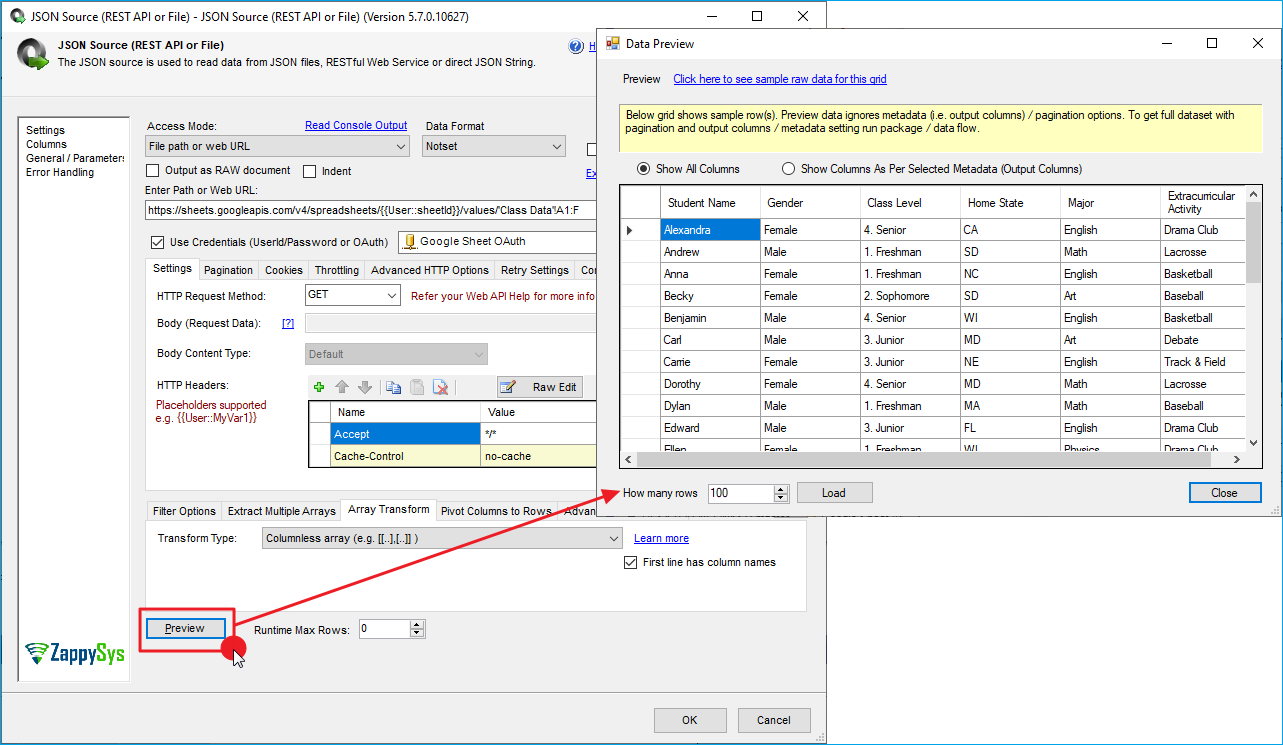Image resolution: width=1283 pixels, height=745 pixels.
Task: Delete selected header with red X icon
Action: pos(440,387)
